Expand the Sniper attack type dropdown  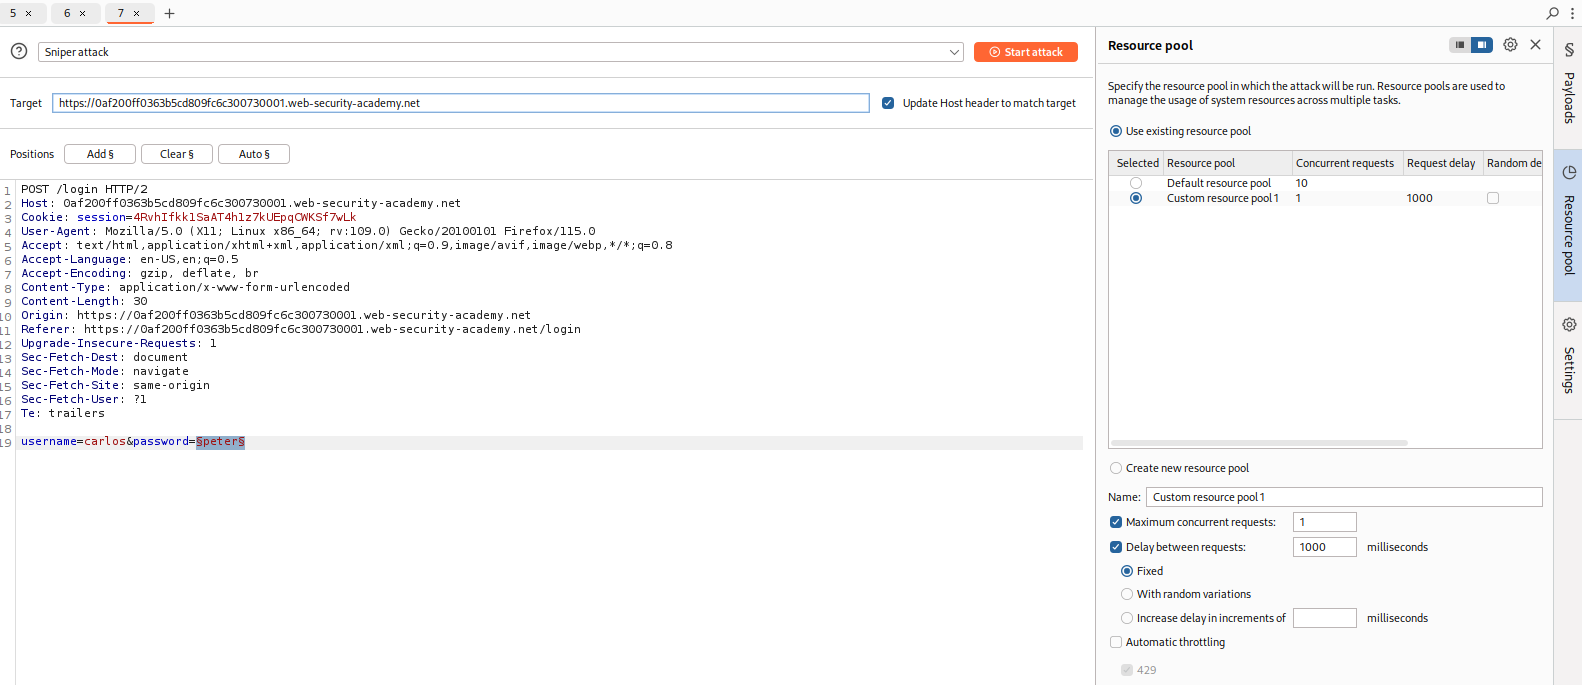[954, 52]
